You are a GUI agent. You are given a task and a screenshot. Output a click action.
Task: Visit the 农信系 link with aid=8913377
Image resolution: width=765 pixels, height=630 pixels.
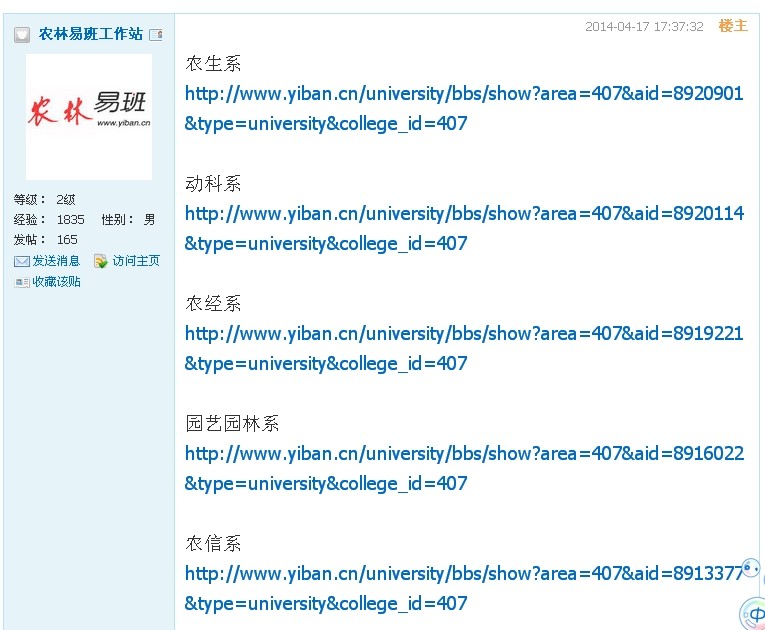tap(464, 574)
